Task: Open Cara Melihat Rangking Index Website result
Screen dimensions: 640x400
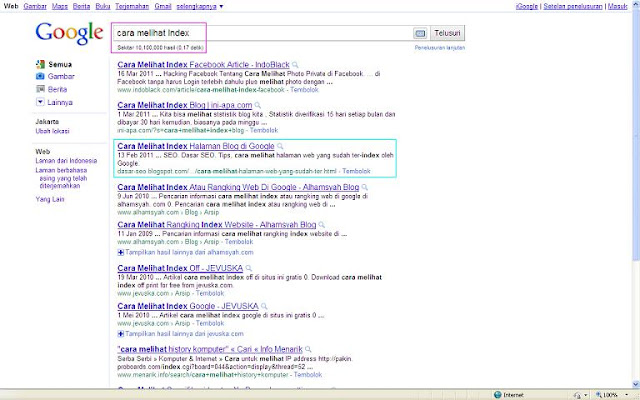Action: 217,225
